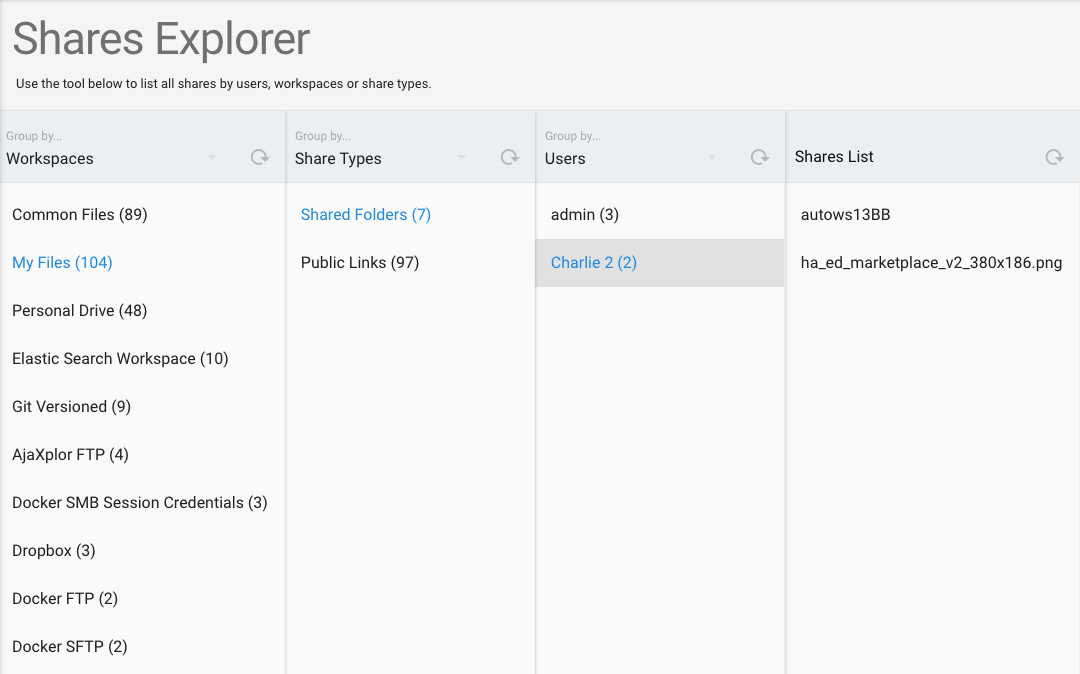This screenshot has width=1080, height=674.
Task: Choose admin (3) user
Action: pos(660,215)
